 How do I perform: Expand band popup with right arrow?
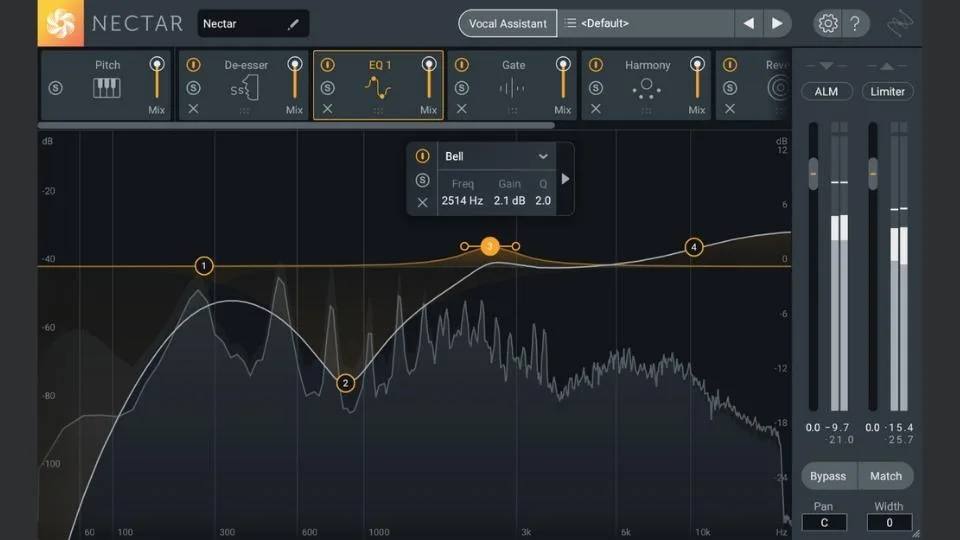tap(565, 179)
